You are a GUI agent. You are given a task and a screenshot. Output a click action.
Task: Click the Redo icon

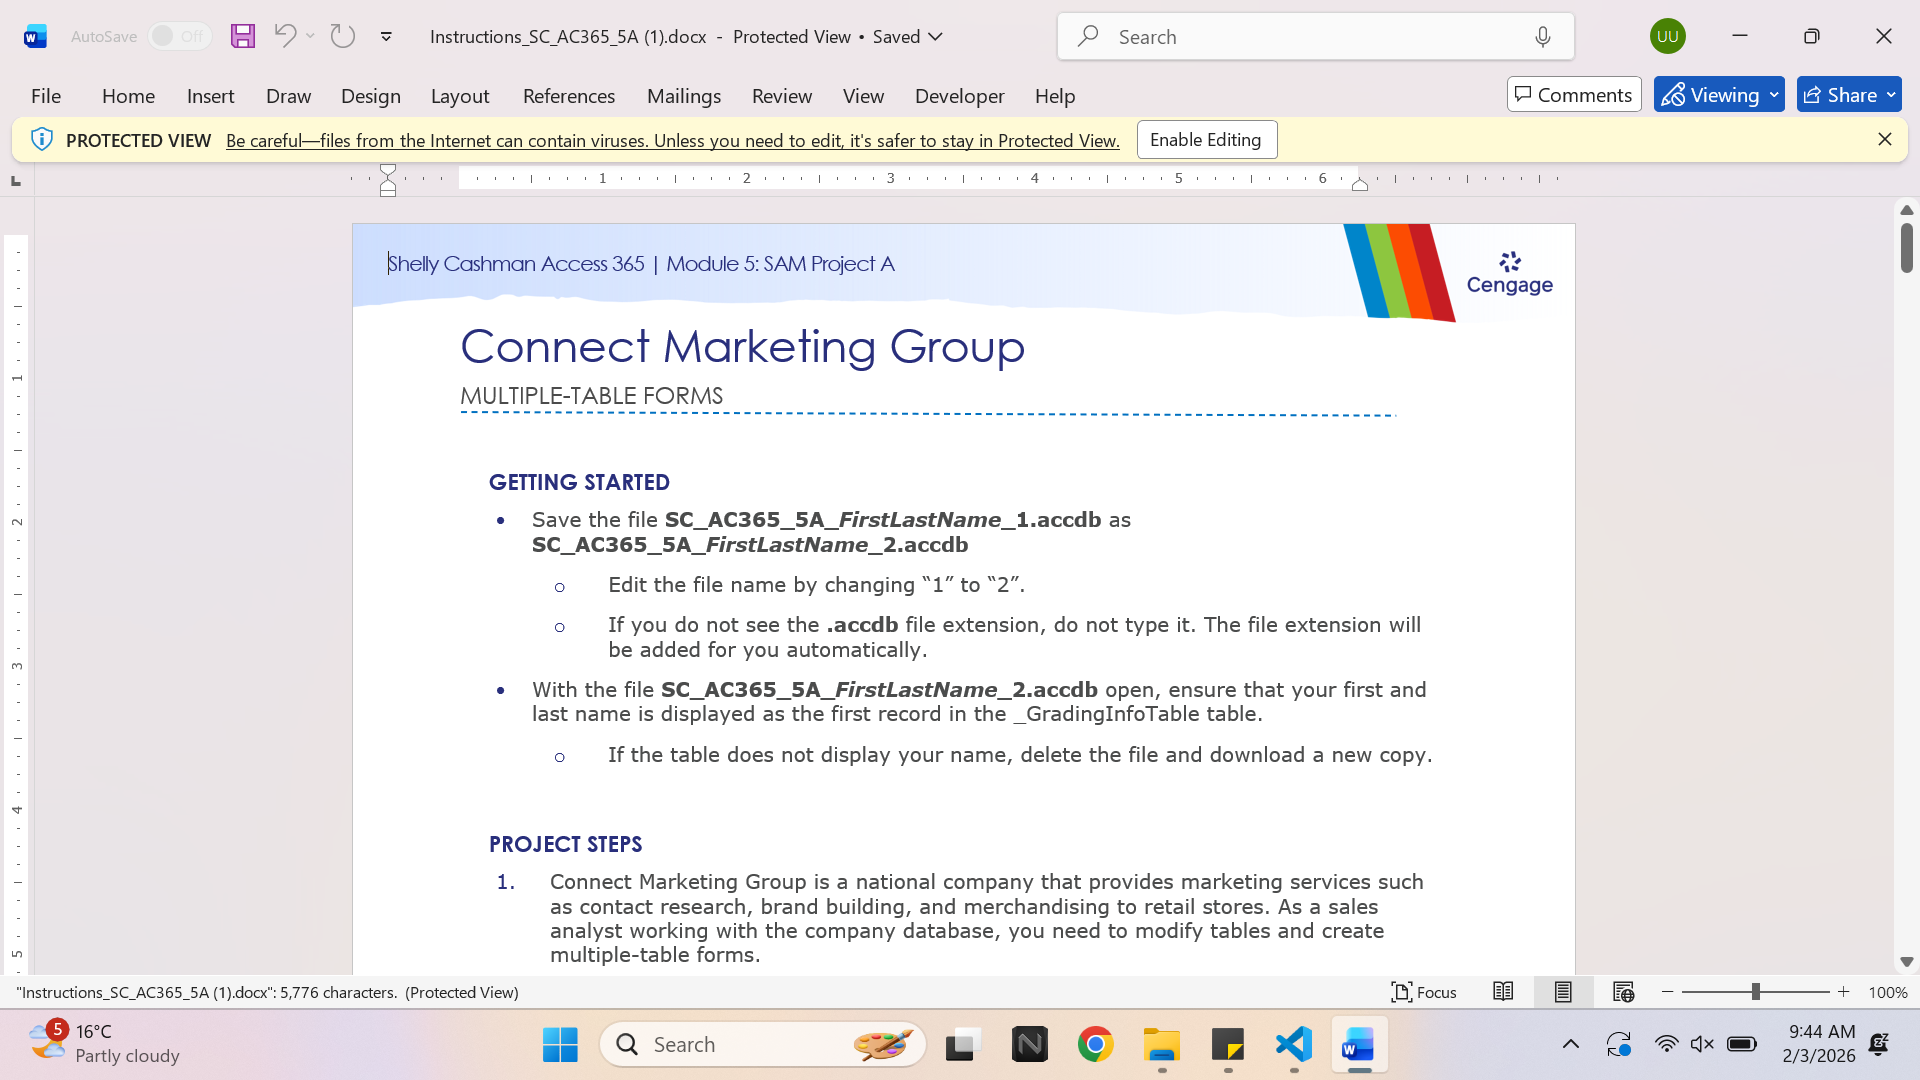tap(343, 36)
